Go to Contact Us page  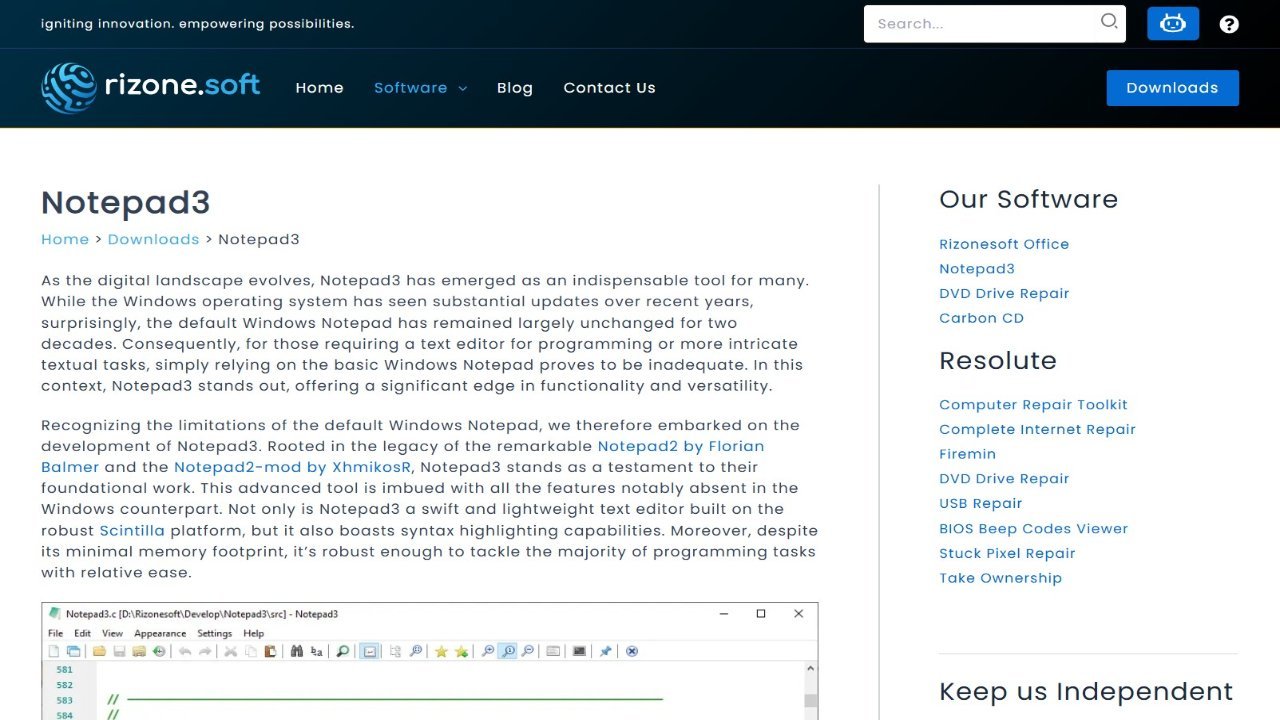click(x=609, y=88)
